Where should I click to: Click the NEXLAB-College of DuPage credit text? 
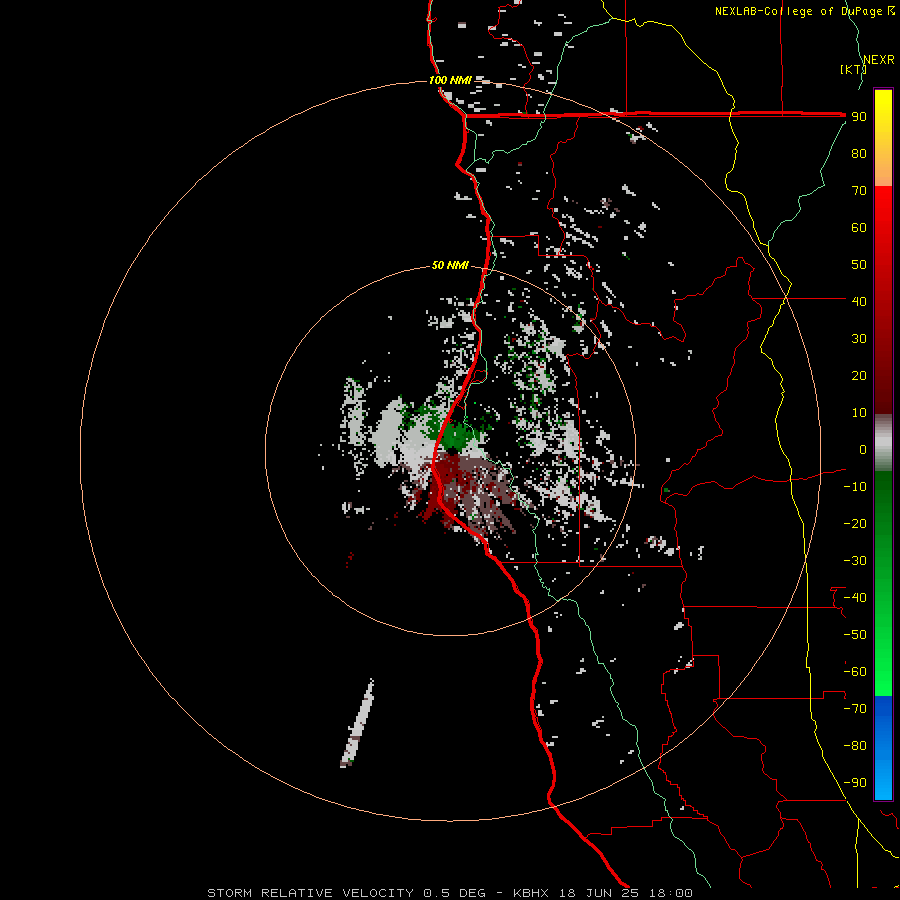[x=804, y=11]
